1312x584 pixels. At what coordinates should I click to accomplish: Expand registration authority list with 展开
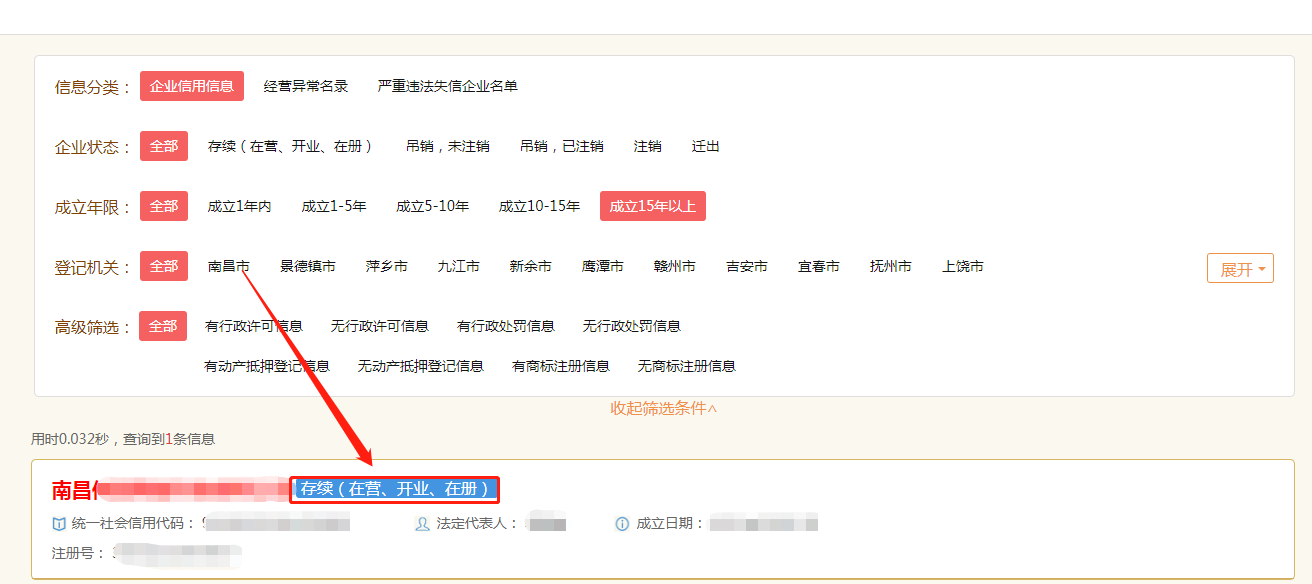pyautogui.click(x=1240, y=269)
